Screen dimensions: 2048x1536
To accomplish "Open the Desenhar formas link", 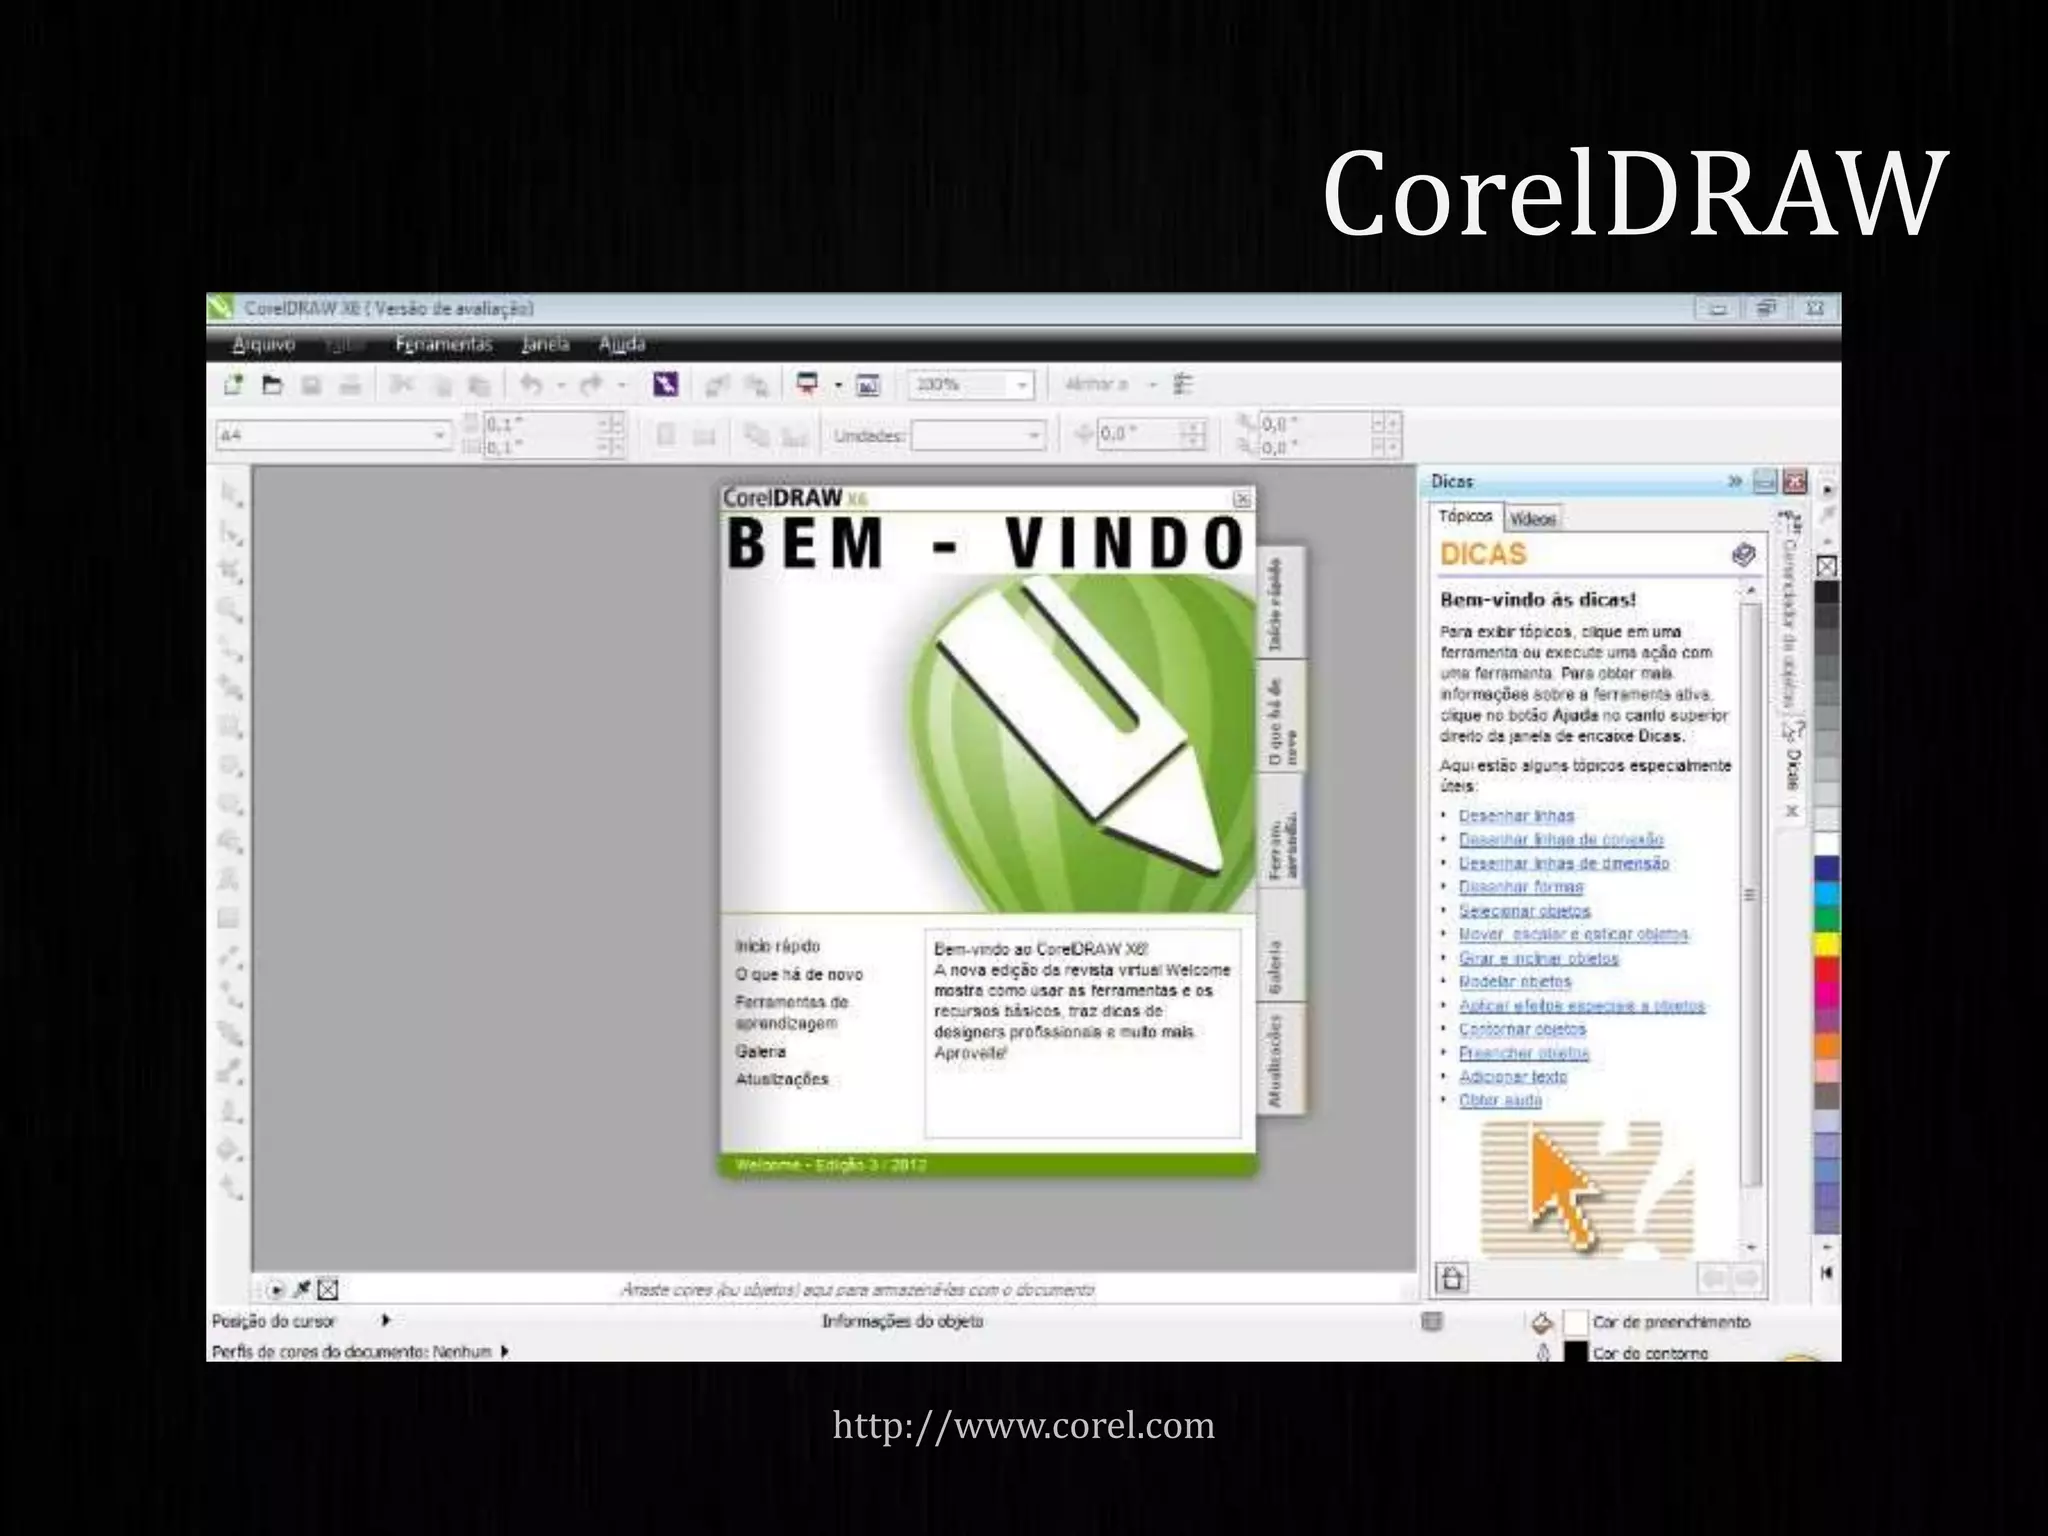I will click(x=1521, y=887).
